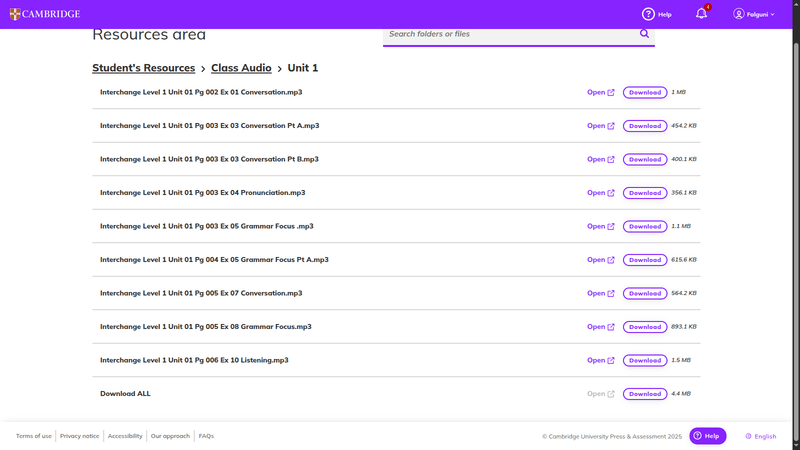Go to Class Audio breadcrumb
Image resolution: width=800 pixels, height=450 pixels.
[241, 68]
